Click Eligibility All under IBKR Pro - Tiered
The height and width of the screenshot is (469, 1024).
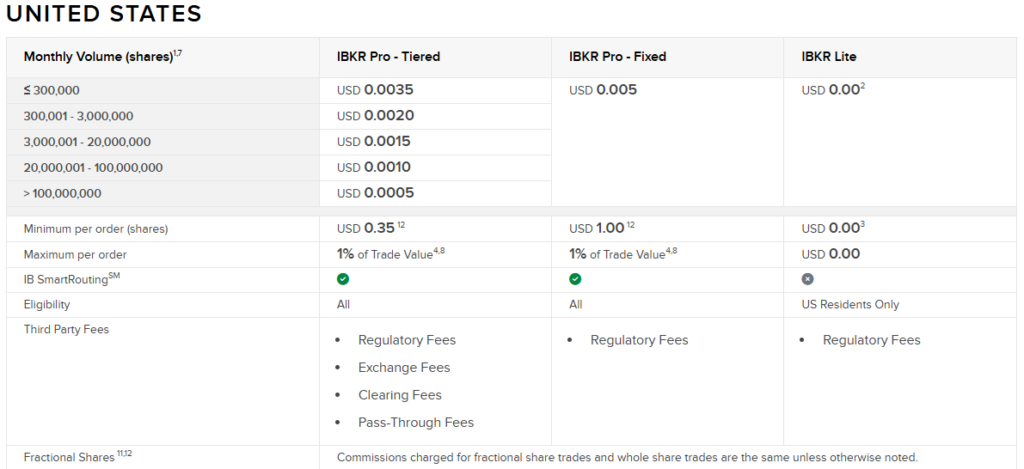coord(344,304)
